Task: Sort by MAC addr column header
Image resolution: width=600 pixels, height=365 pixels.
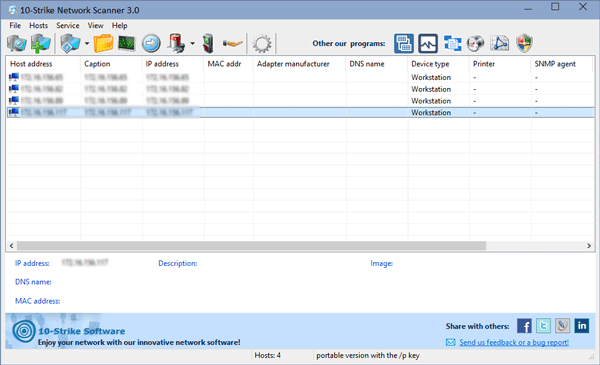Action: (228, 64)
